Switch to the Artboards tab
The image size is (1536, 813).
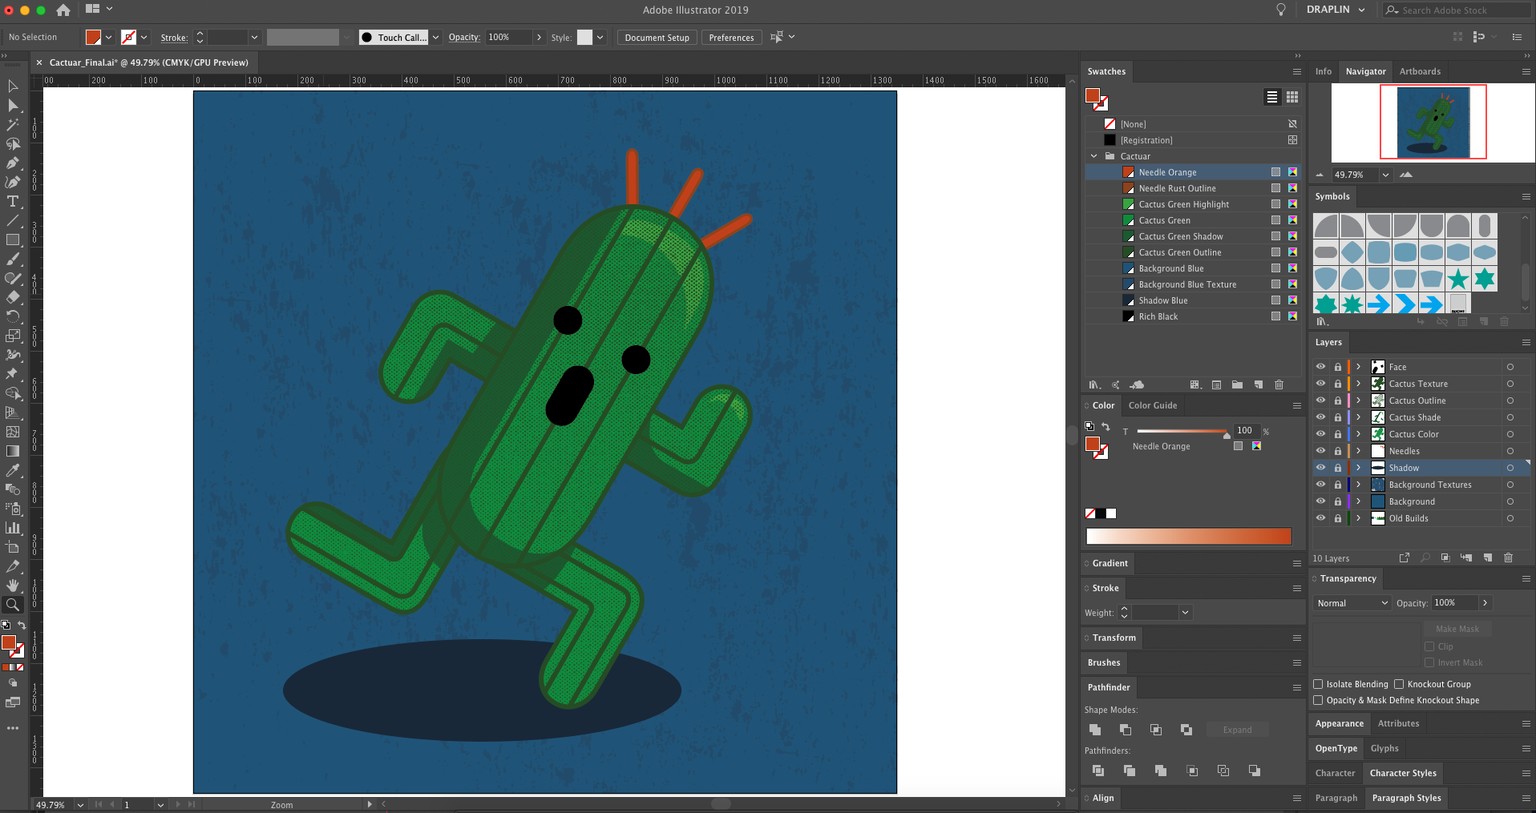(1420, 71)
